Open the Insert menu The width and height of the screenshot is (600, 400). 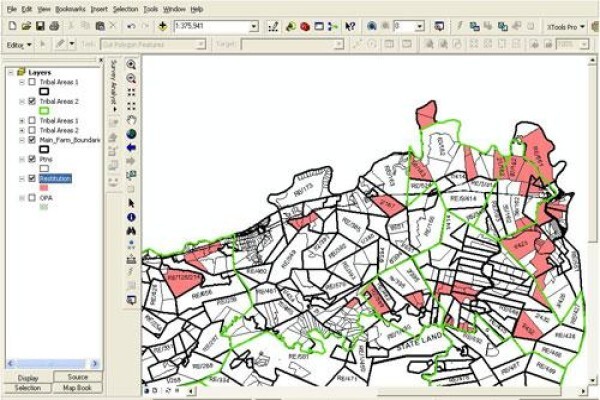pyautogui.click(x=99, y=9)
